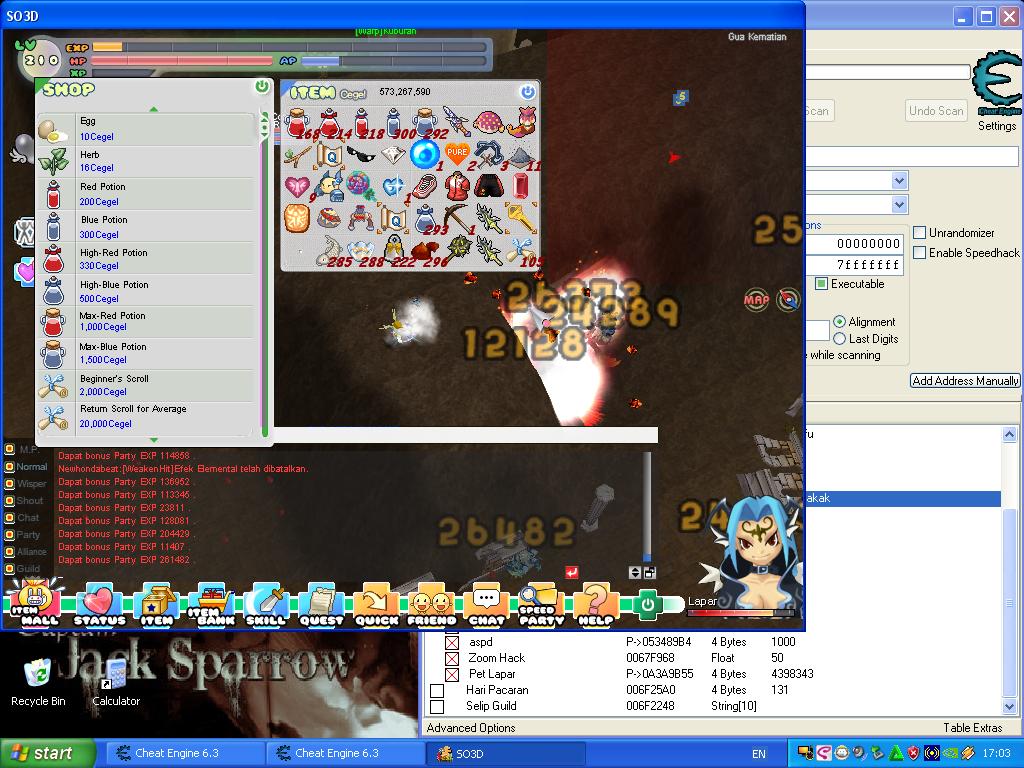Click the PURE heart item in inventory
This screenshot has height=768, width=1024.
(x=457, y=153)
